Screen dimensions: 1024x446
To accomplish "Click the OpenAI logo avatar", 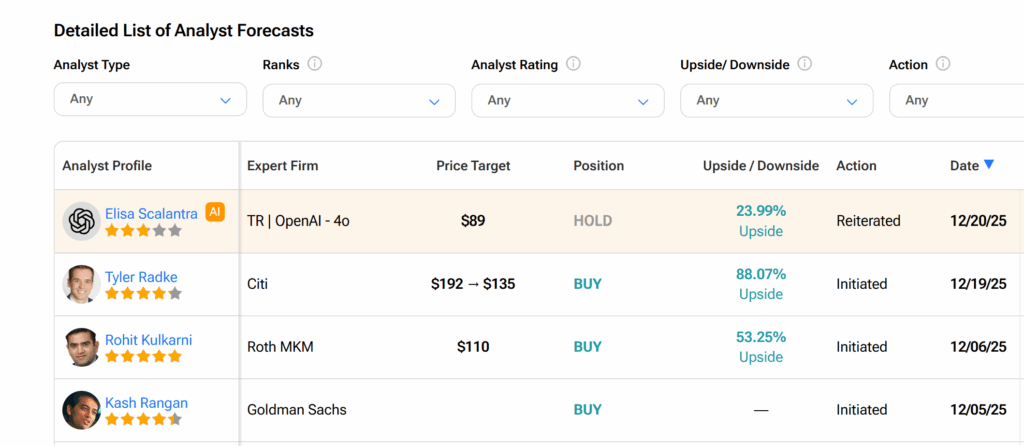I will coord(81,221).
